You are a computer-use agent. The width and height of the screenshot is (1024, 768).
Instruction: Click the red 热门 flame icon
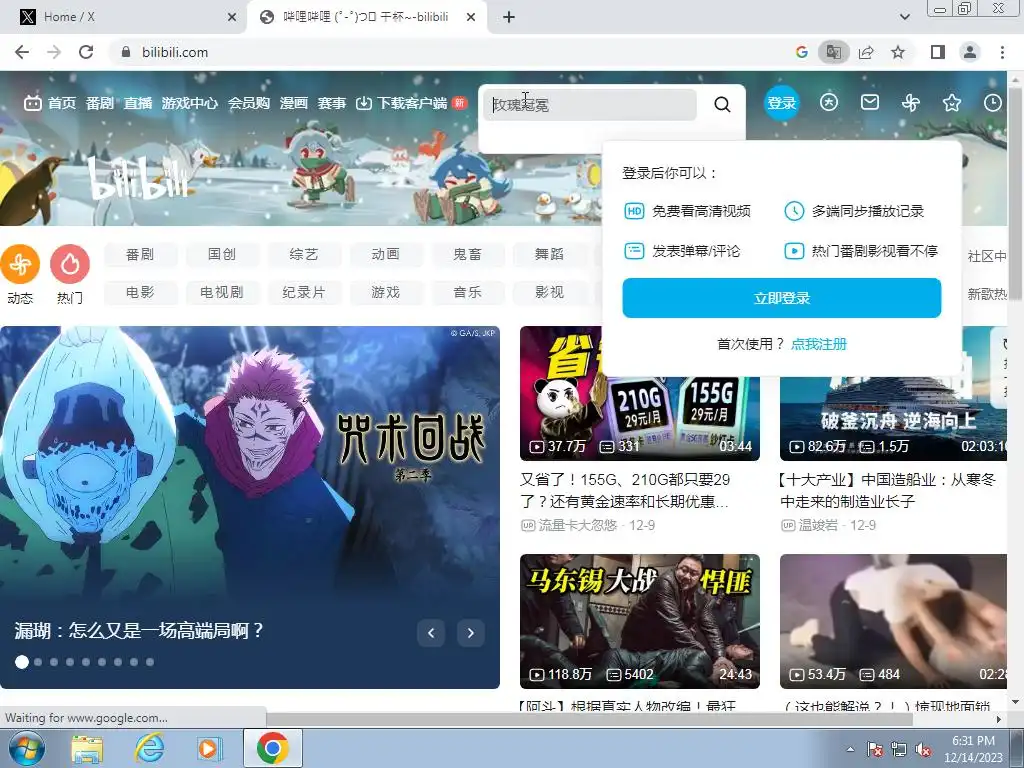pyautogui.click(x=70, y=264)
